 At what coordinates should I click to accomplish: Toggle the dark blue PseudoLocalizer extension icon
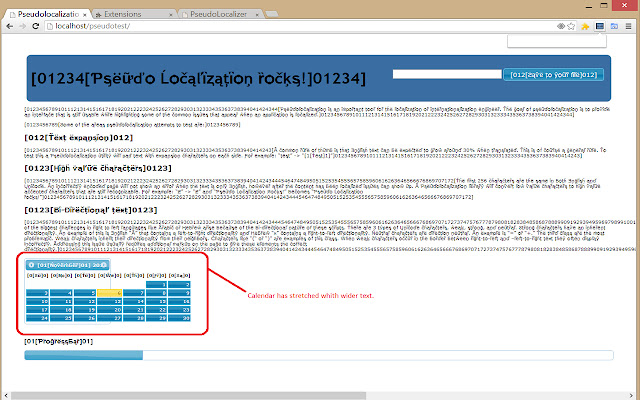[600, 26]
